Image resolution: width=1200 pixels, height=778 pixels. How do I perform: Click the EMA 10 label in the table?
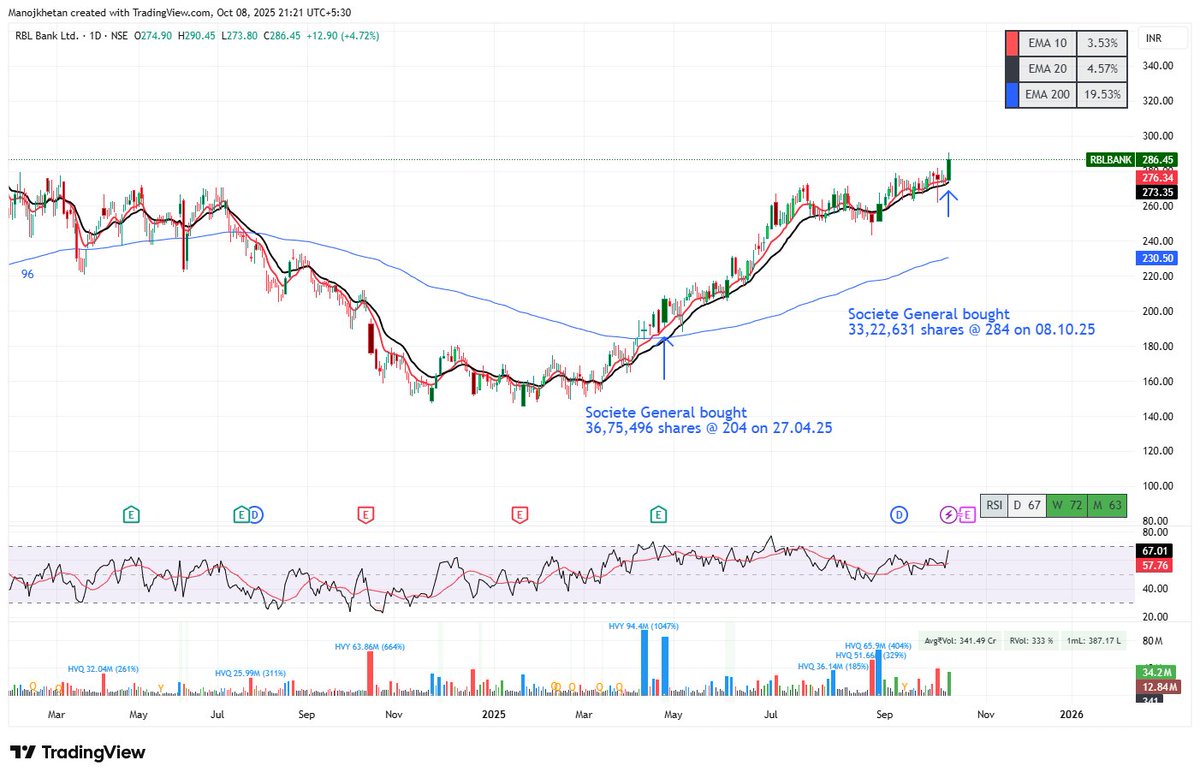(1047, 42)
